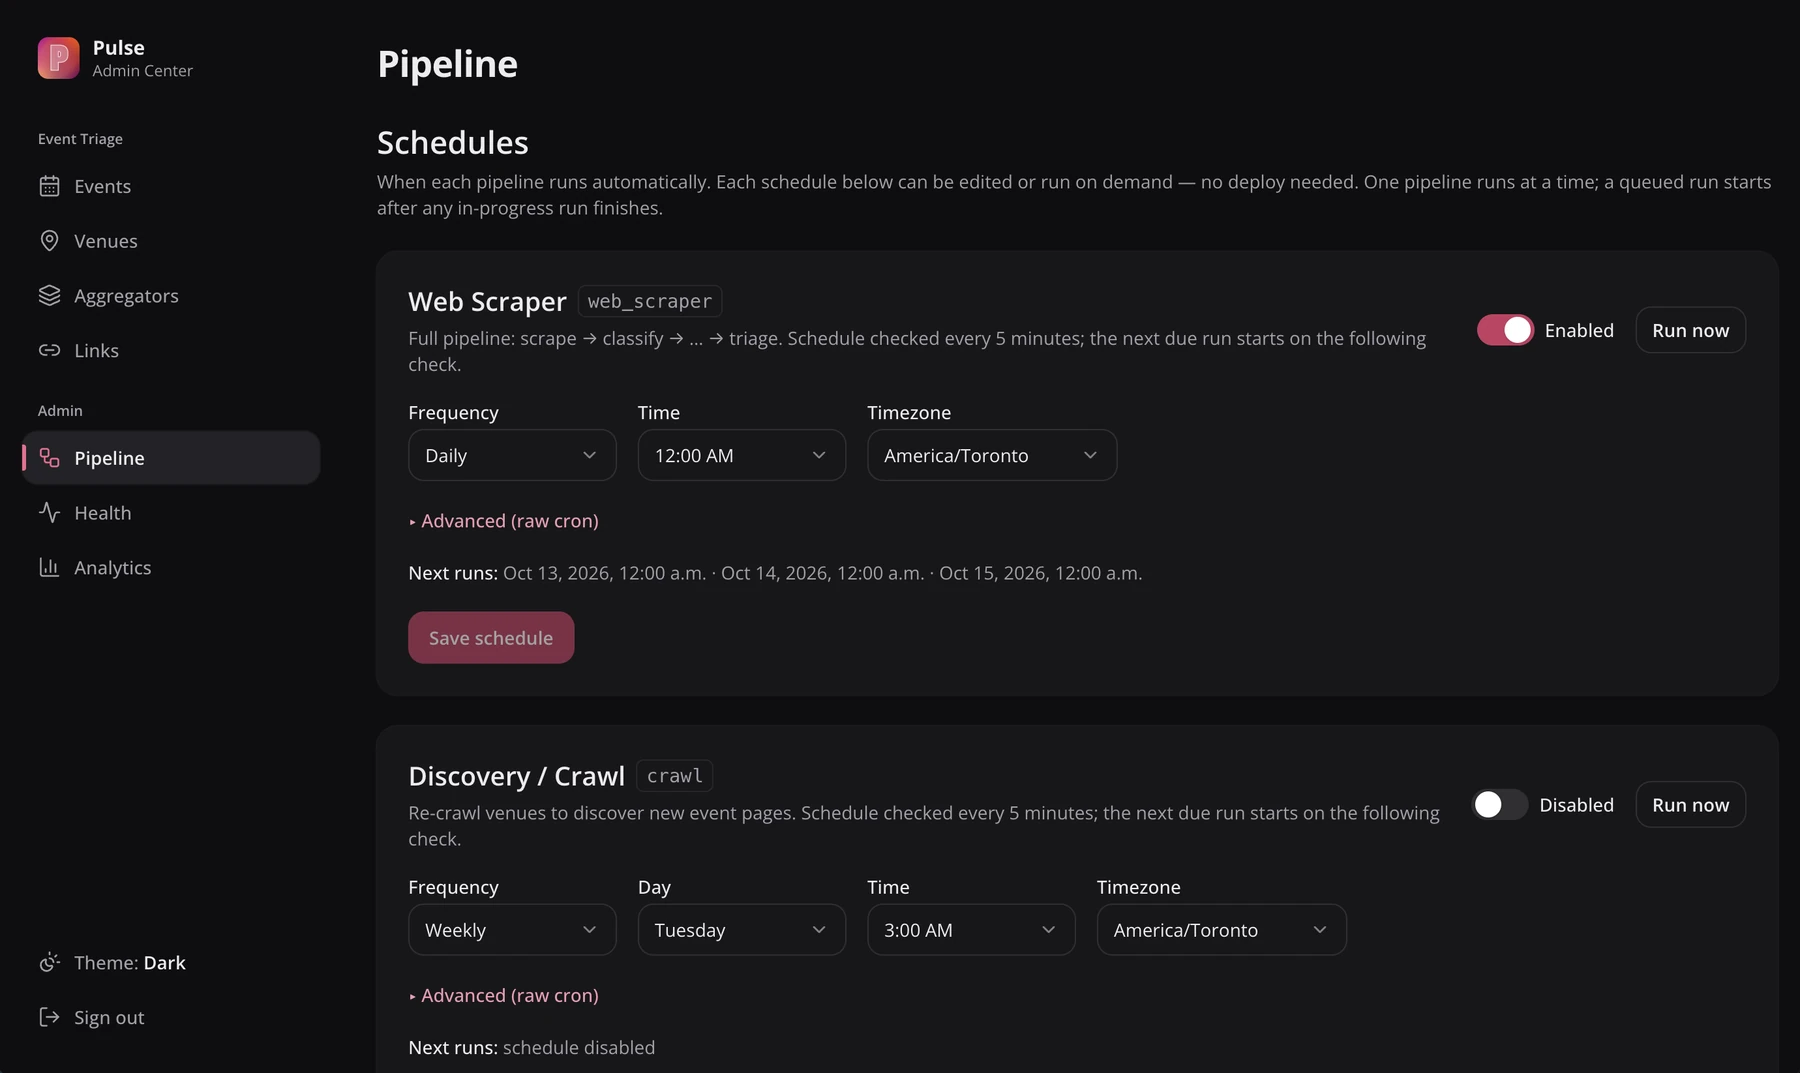This screenshot has width=1800, height=1073.
Task: Go to the Events page
Action: tap(170, 186)
